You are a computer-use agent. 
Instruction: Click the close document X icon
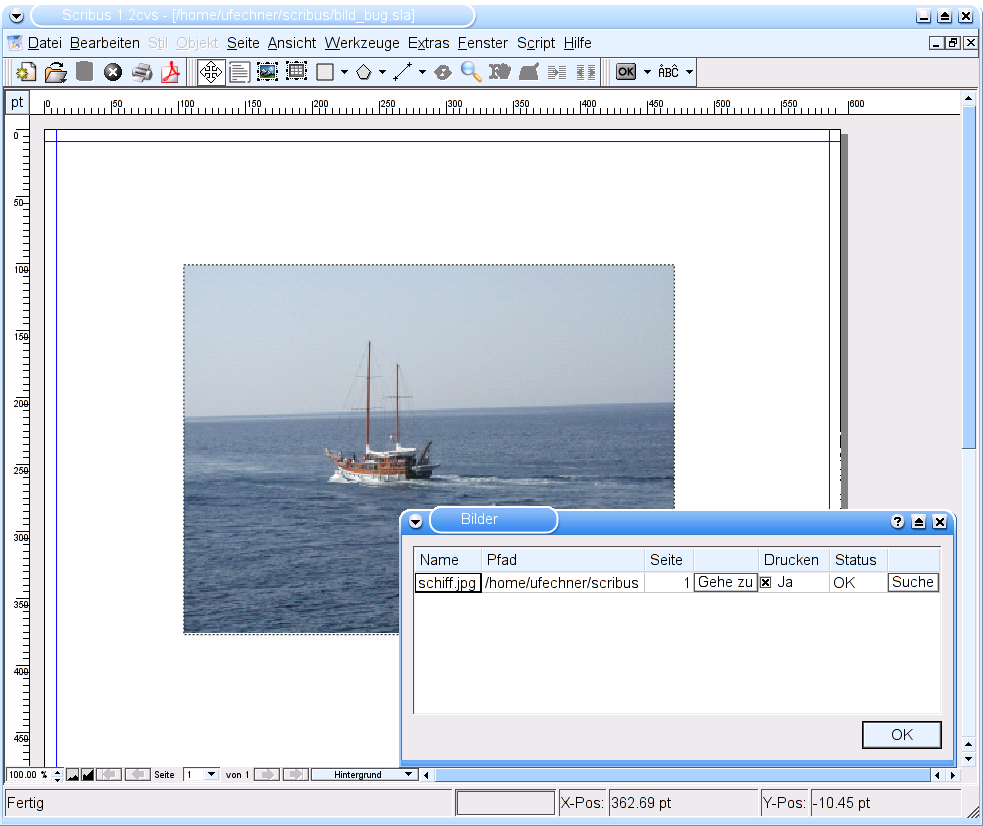[113, 72]
